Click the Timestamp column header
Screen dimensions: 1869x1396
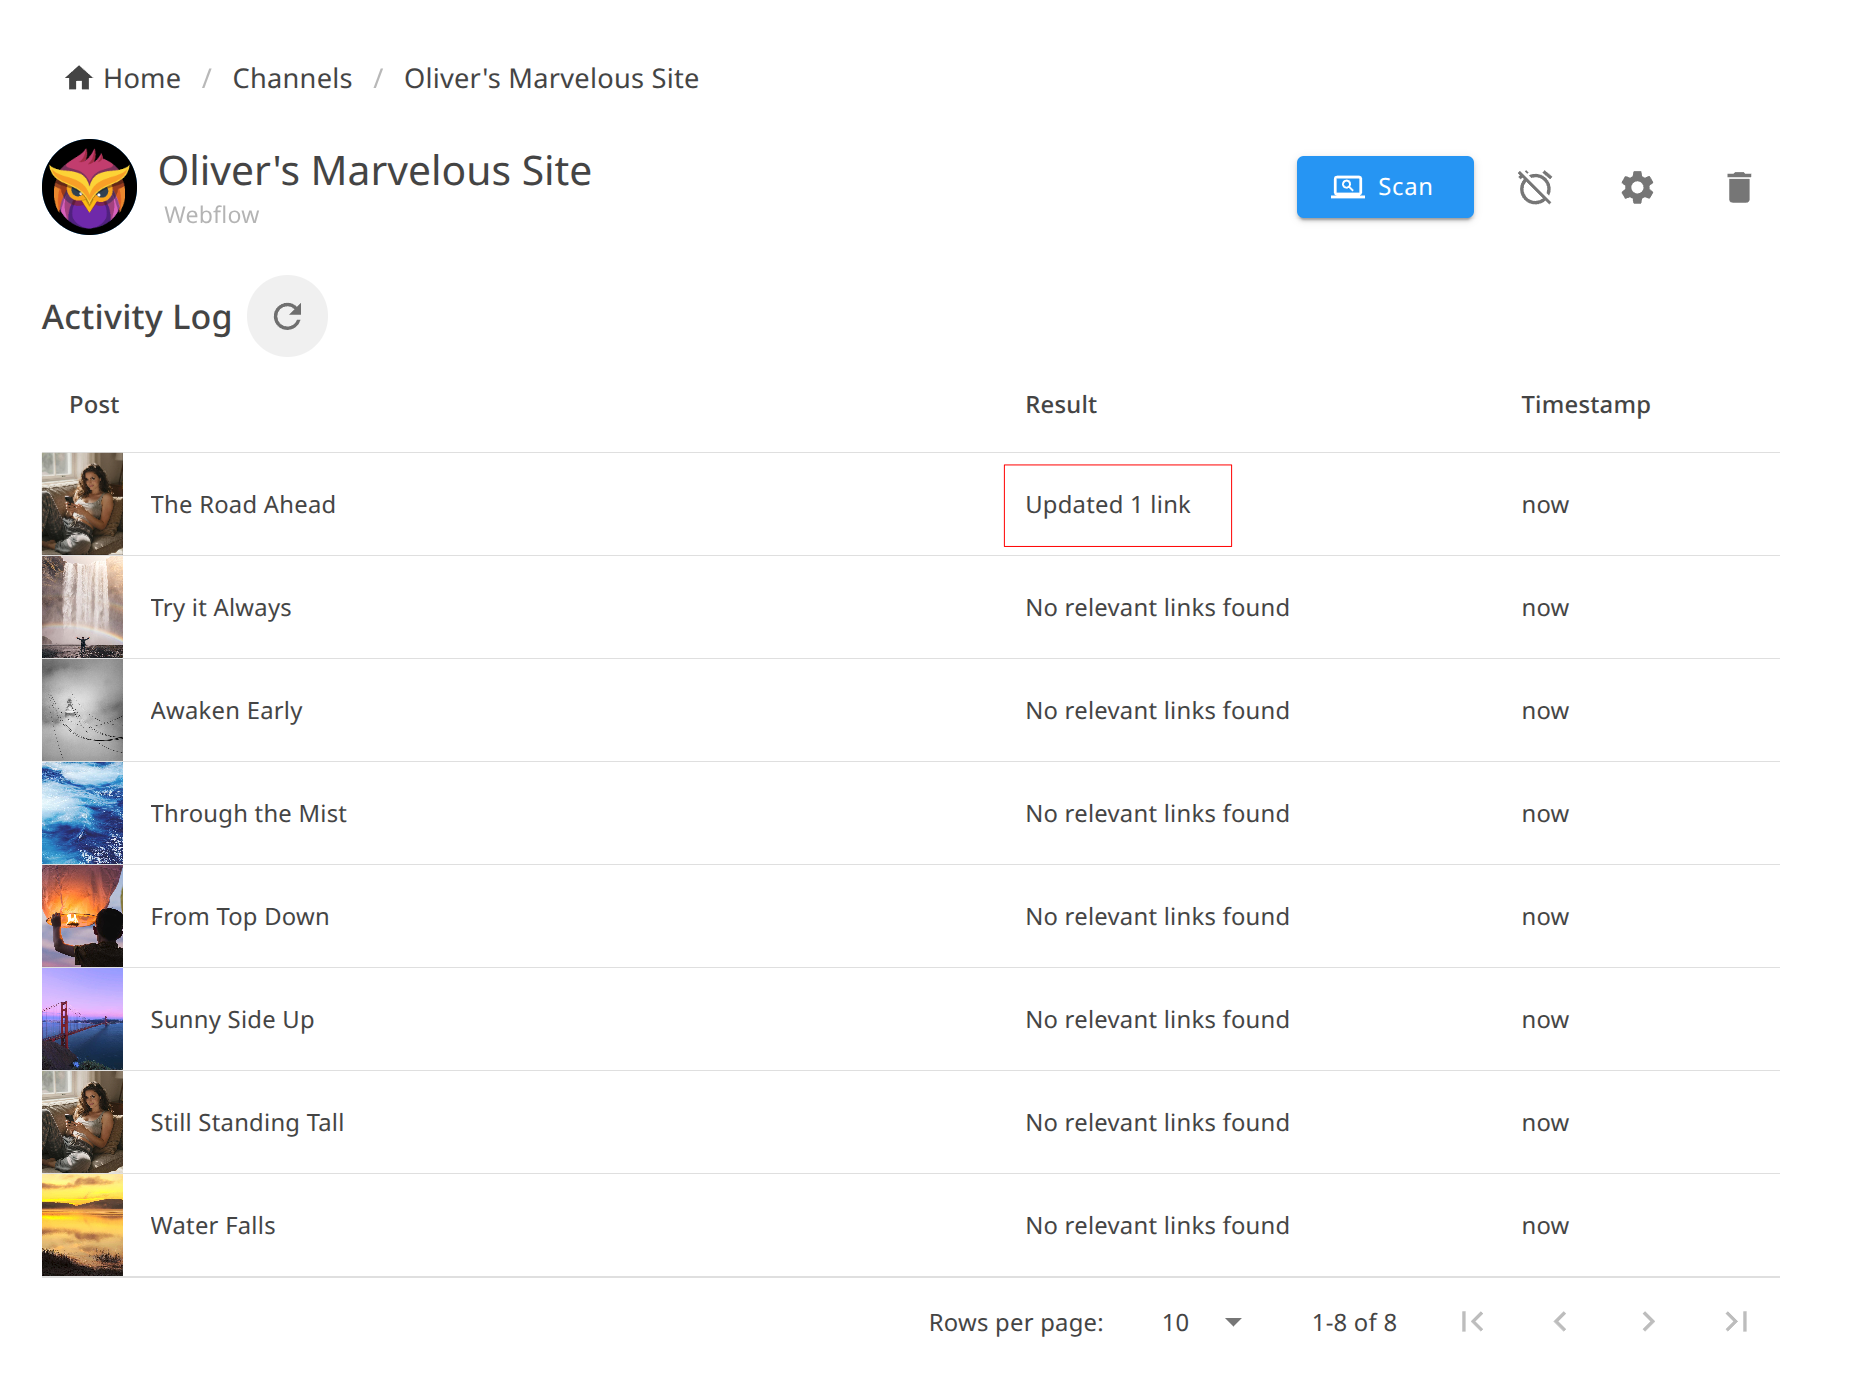(x=1585, y=405)
